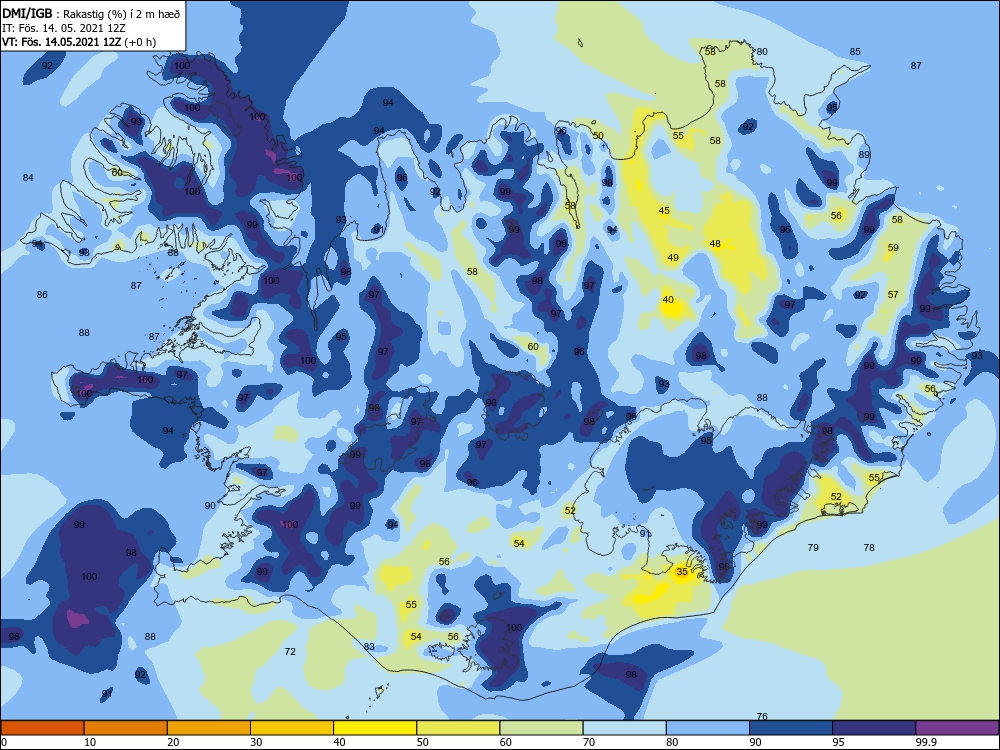Click the 95–99.9 indigo legend swatch
The image size is (1000, 750).
(x=874, y=728)
